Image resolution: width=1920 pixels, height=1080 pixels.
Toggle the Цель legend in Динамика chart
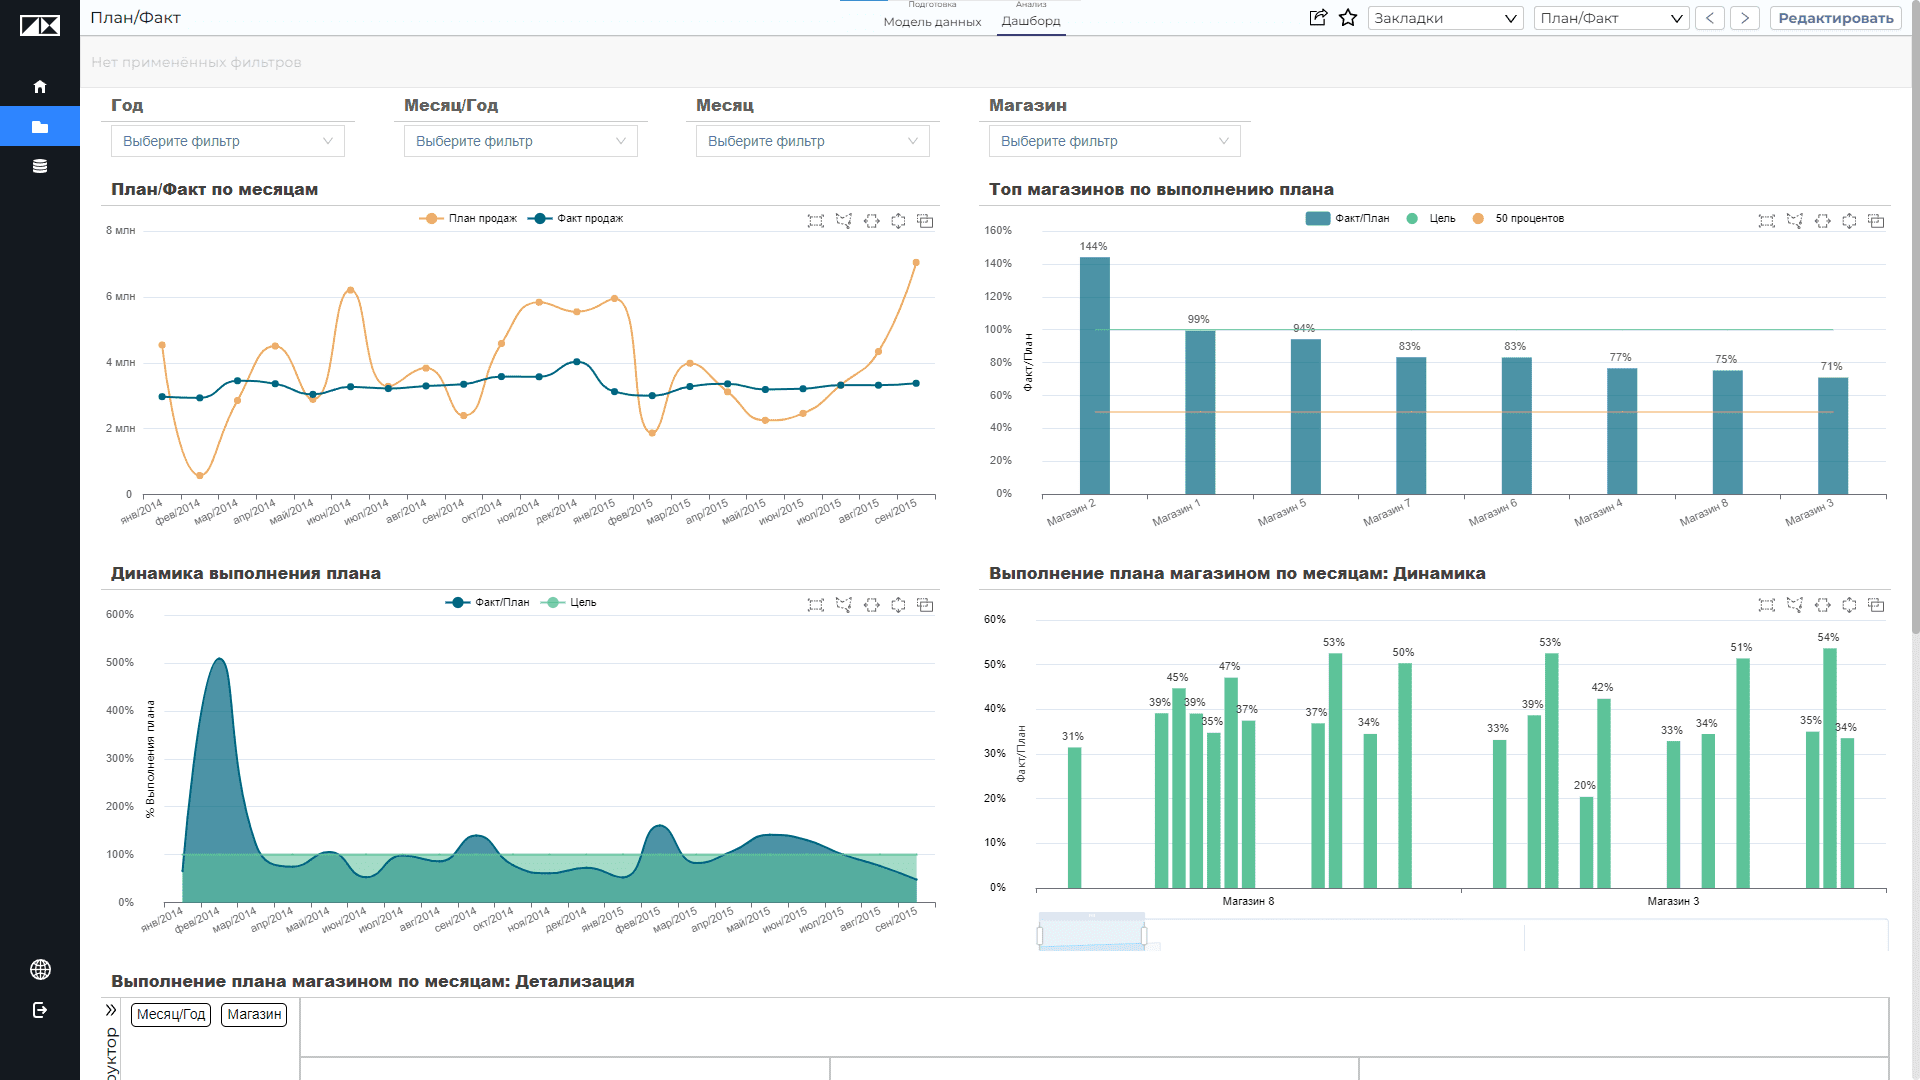point(568,602)
